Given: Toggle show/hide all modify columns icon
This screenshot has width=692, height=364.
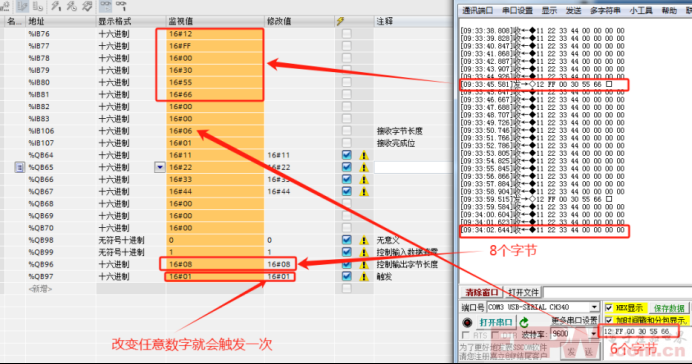Looking at the screenshot, I should [23, 6].
